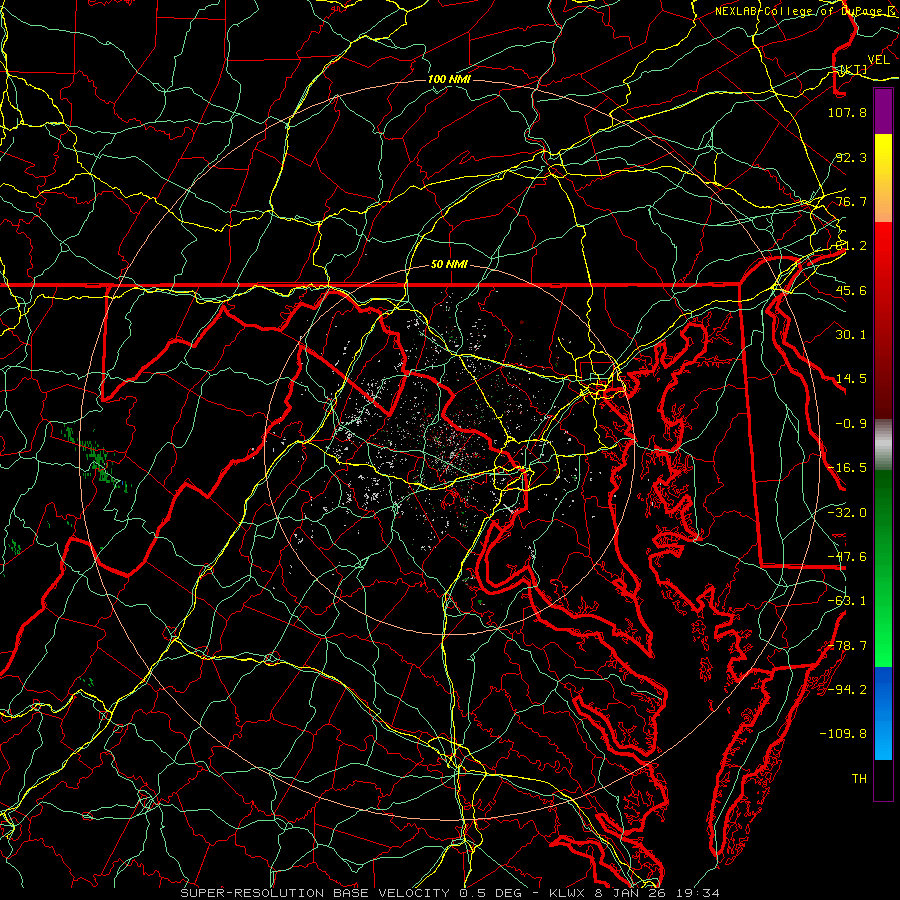Select the -78.7 velocity scale label
900x900 pixels.
(x=847, y=646)
